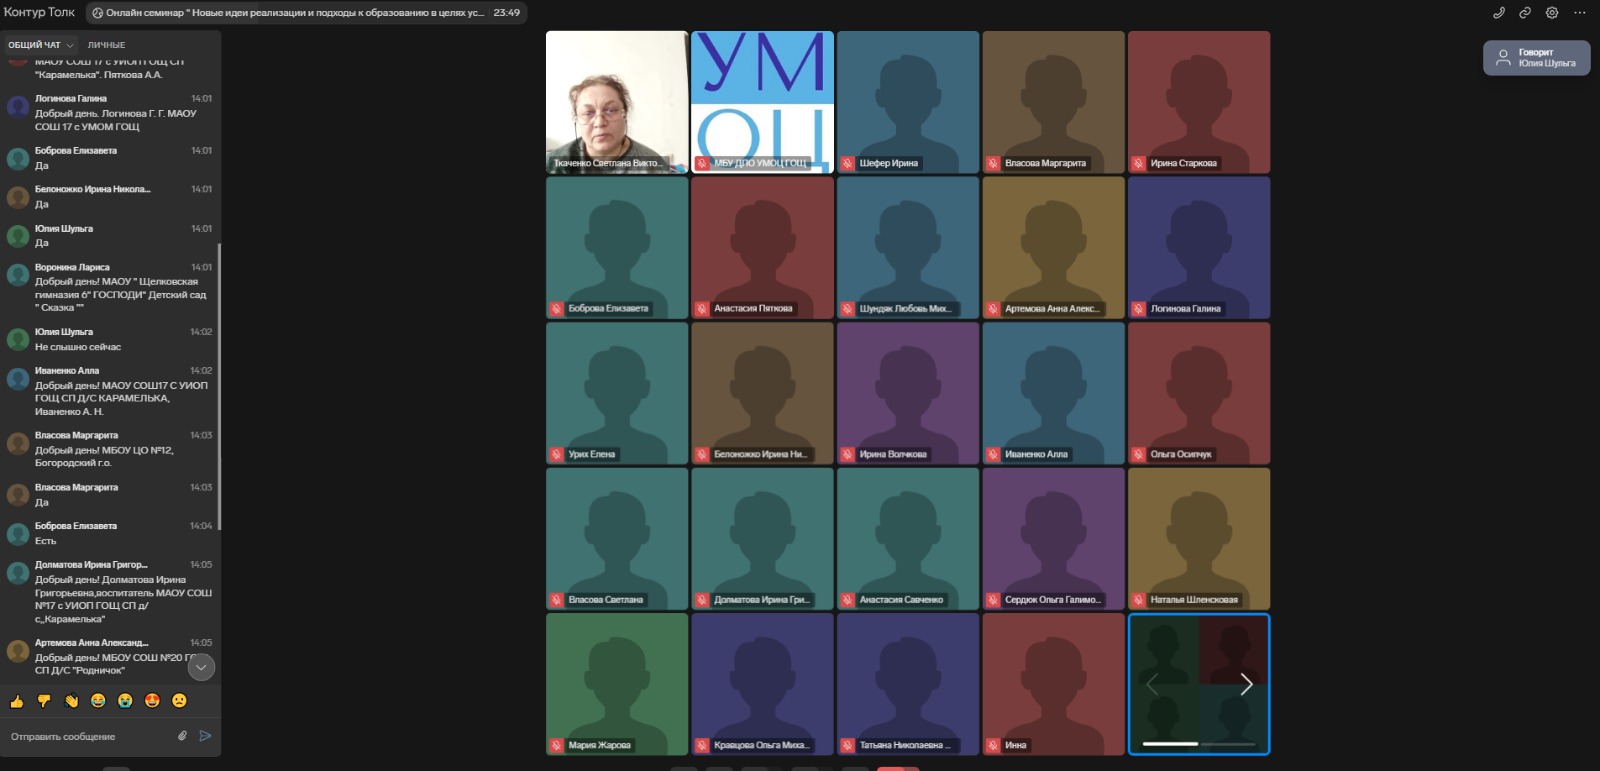Attach a file with the paperclip icon
The image size is (1600, 771).
click(182, 736)
